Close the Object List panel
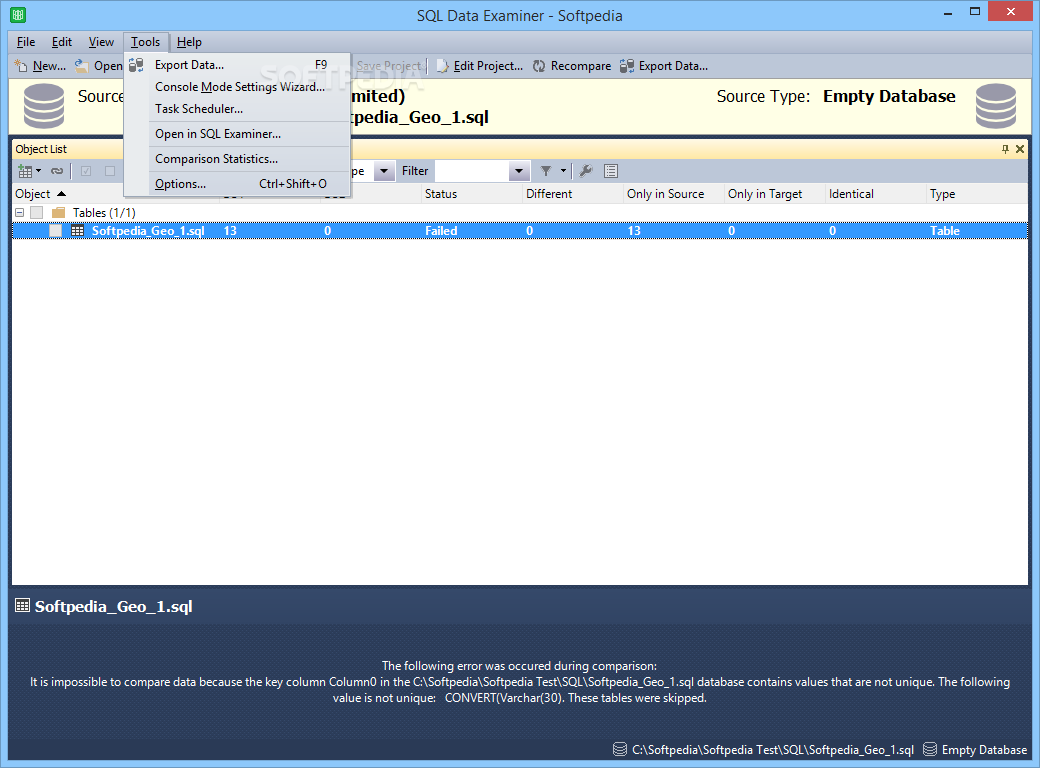The width and height of the screenshot is (1040, 768). point(1020,149)
